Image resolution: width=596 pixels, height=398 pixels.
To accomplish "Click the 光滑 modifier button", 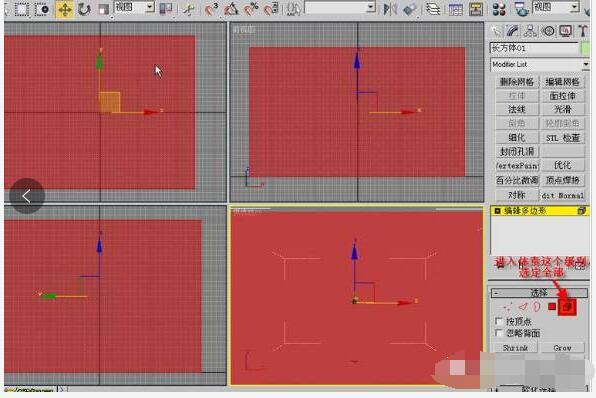I will (562, 109).
